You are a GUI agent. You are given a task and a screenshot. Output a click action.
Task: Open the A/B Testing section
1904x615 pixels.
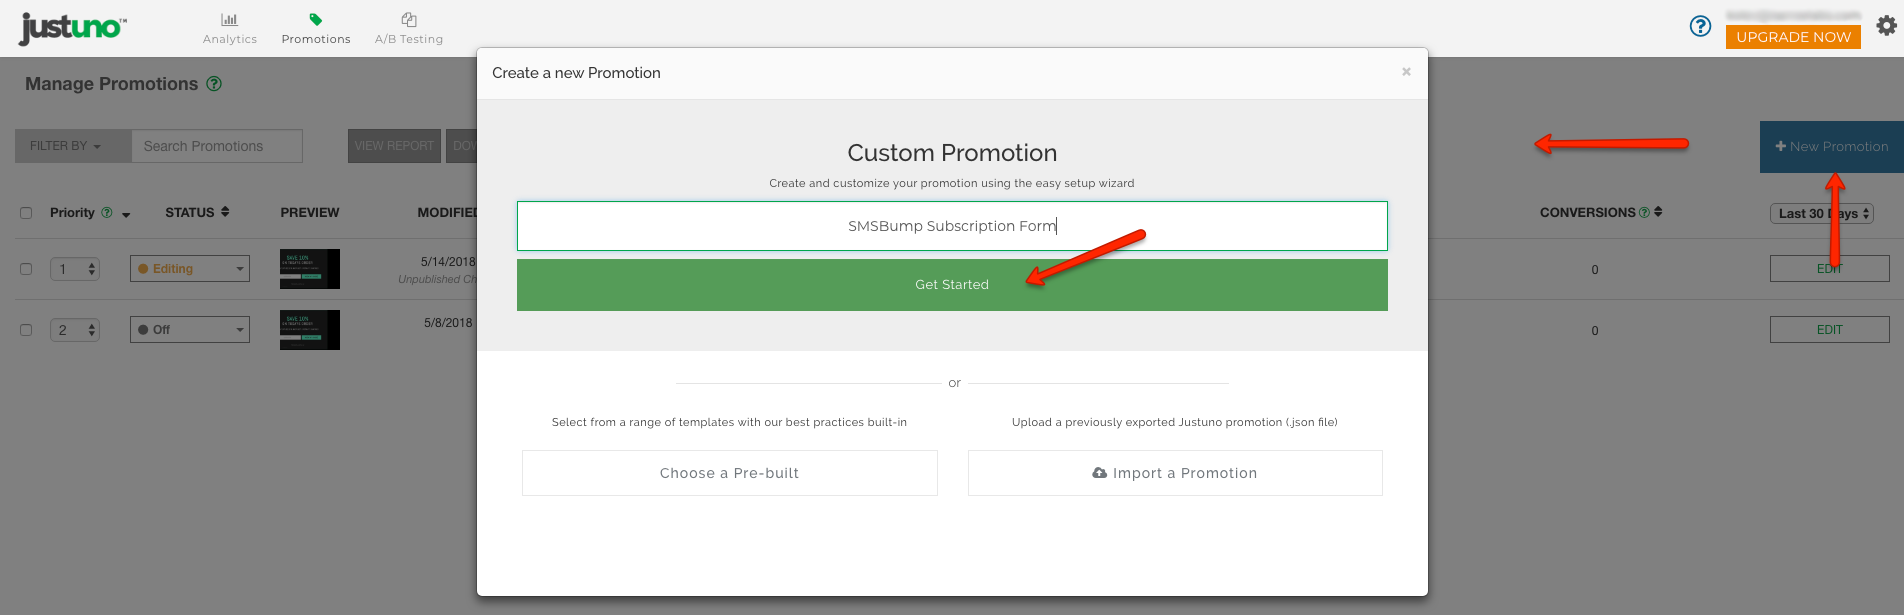pyautogui.click(x=409, y=28)
